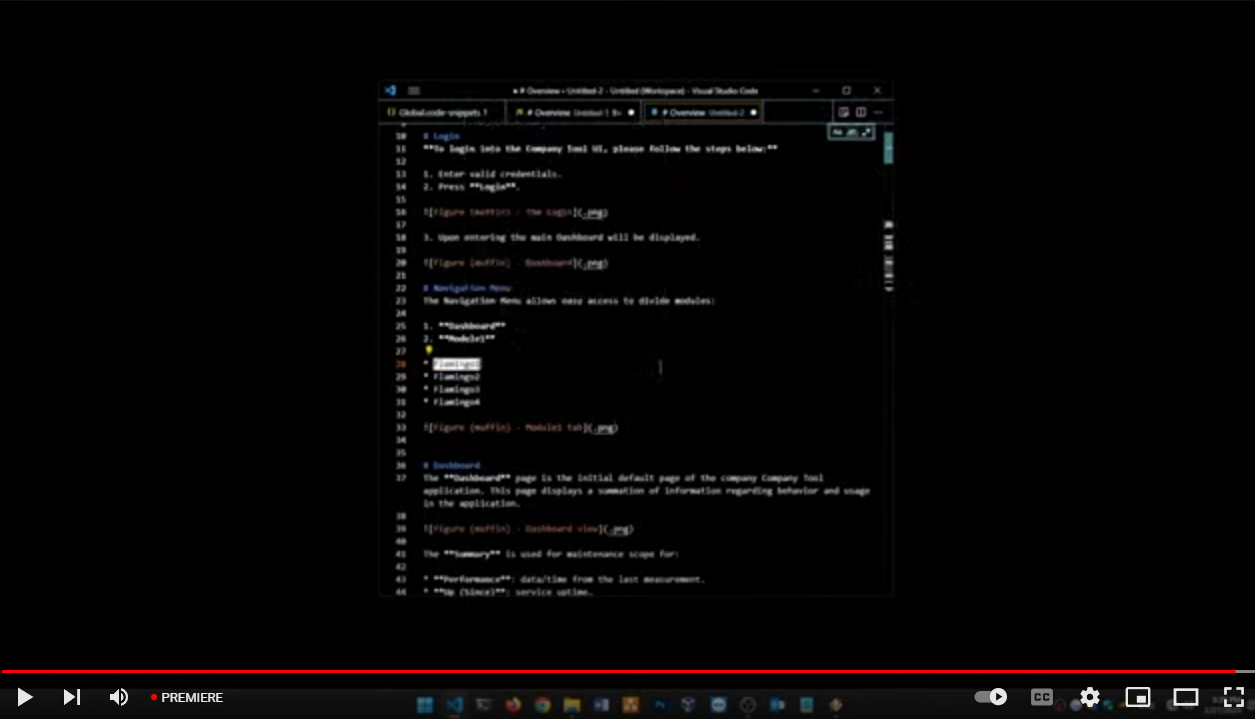Click the lightbulb code action icon
Image resolution: width=1255 pixels, height=719 pixels.
pos(429,351)
